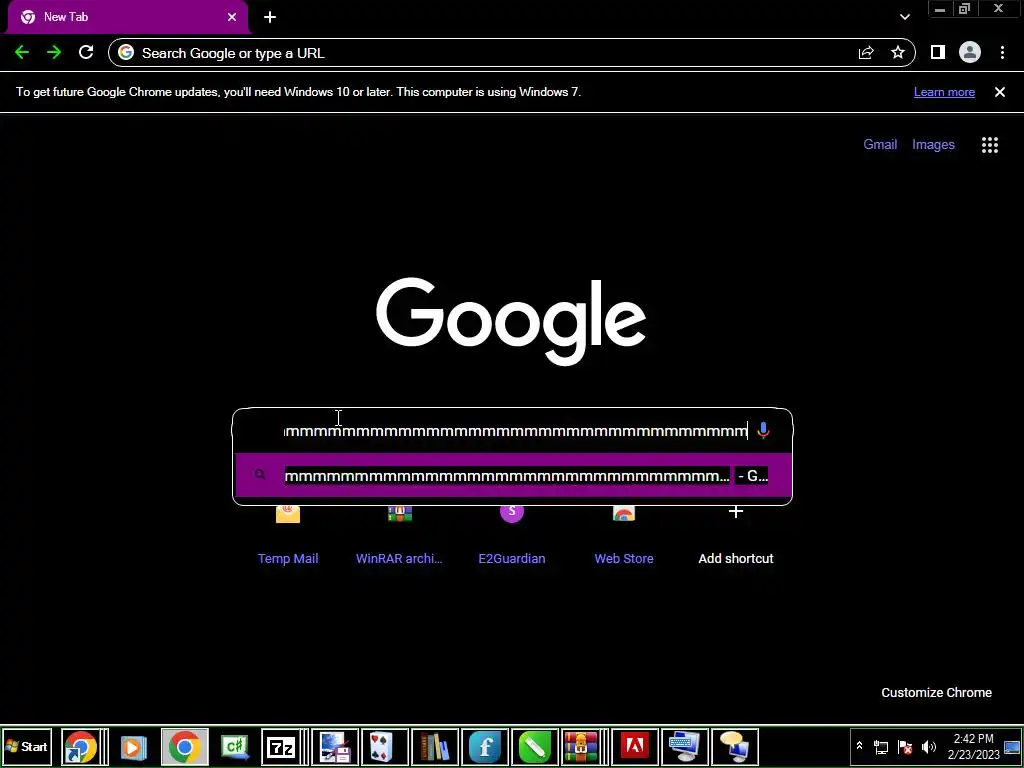Open the Chrome three-dot menu
The height and width of the screenshot is (768, 1024).
pos(1002,53)
